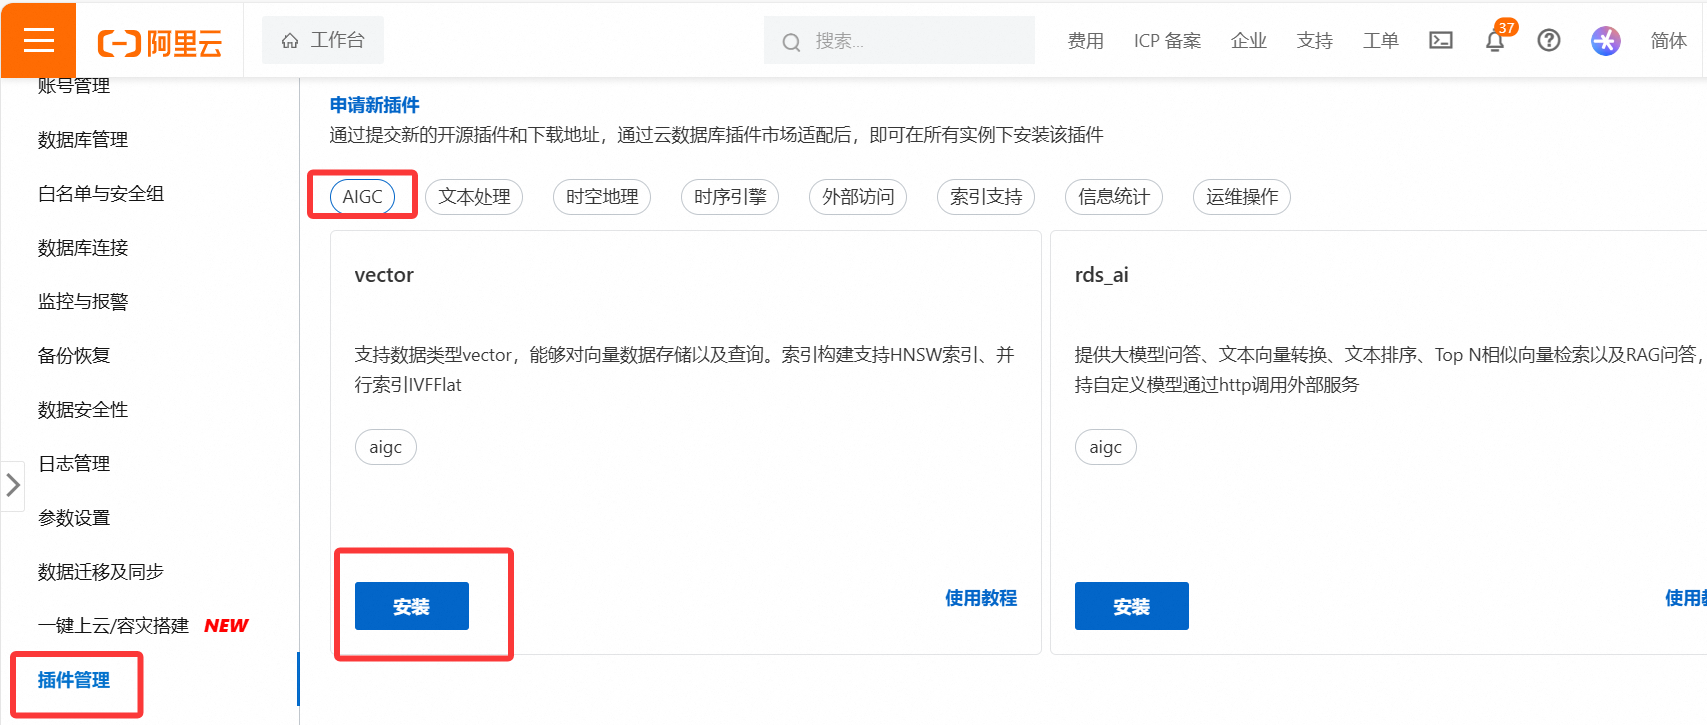This screenshot has width=1707, height=725.
Task: Open the 企业 top menu
Action: [1249, 41]
